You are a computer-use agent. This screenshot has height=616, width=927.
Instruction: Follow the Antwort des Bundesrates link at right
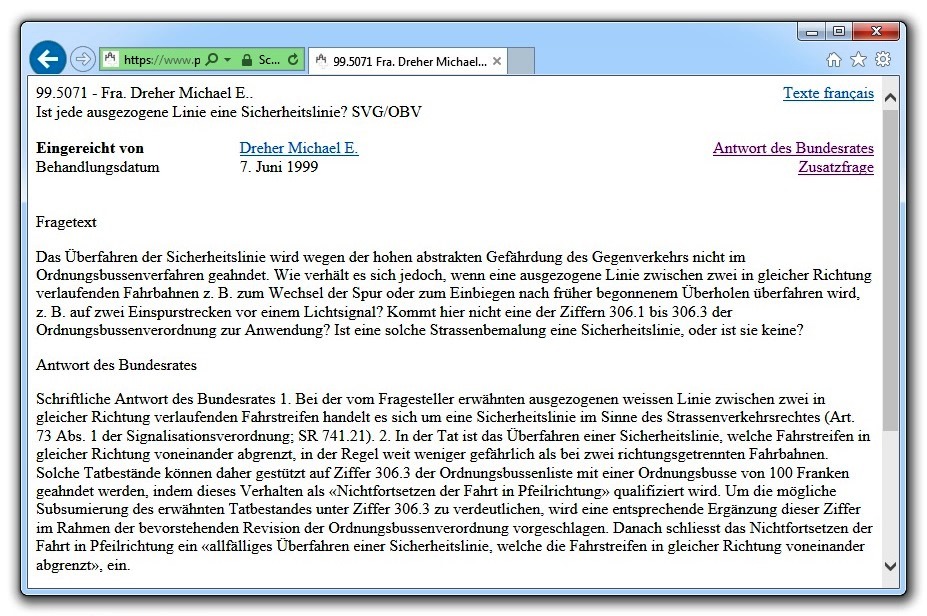tap(793, 148)
